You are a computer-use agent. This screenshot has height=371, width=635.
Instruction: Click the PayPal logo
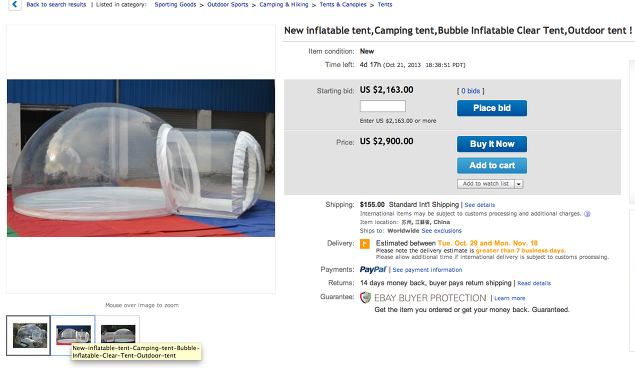coord(373,269)
